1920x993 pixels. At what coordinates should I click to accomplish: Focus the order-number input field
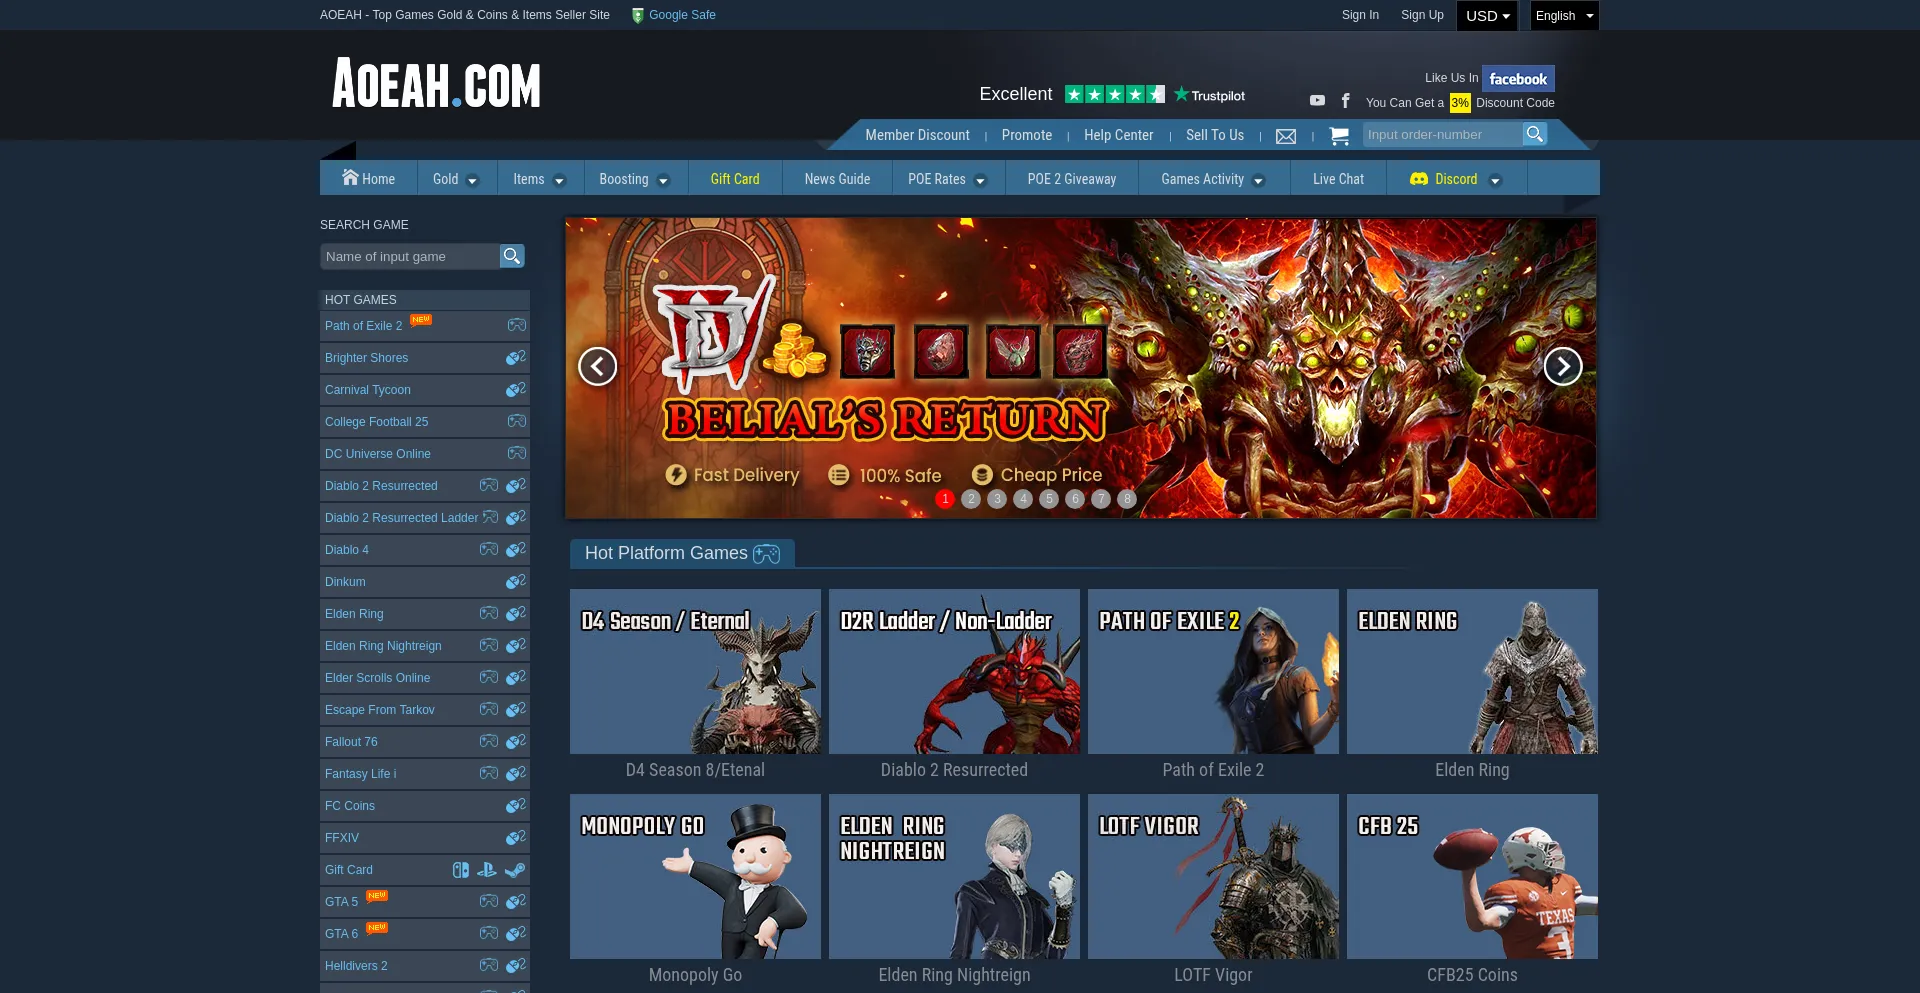point(1442,134)
